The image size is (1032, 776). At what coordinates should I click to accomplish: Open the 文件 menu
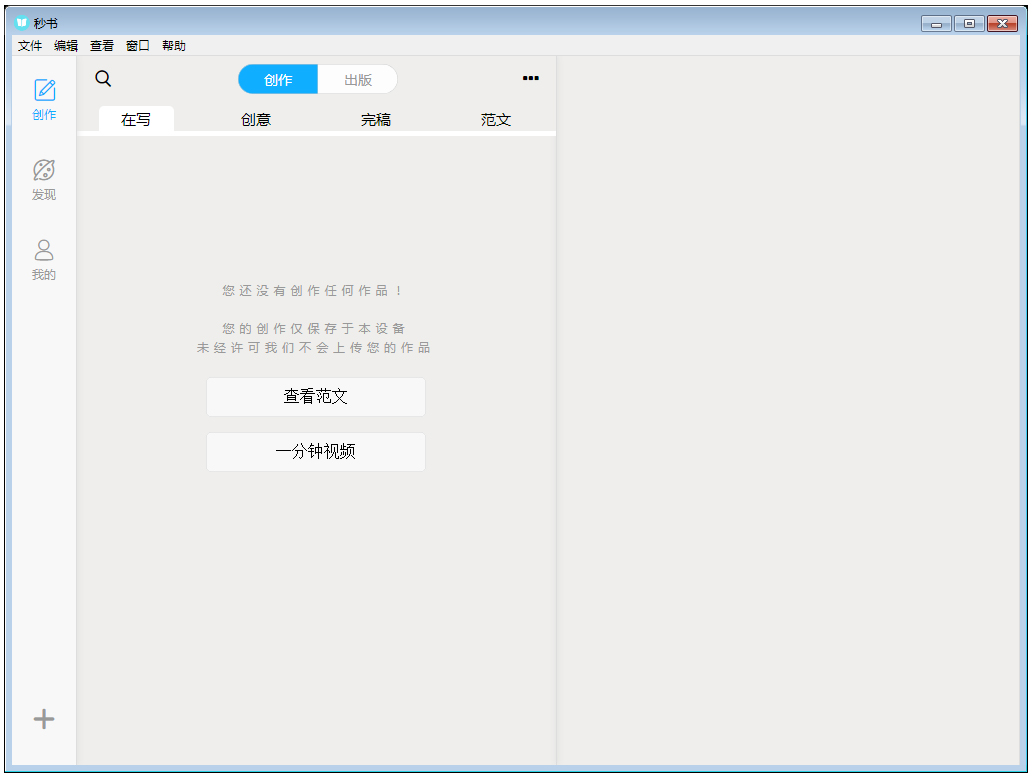tap(30, 45)
